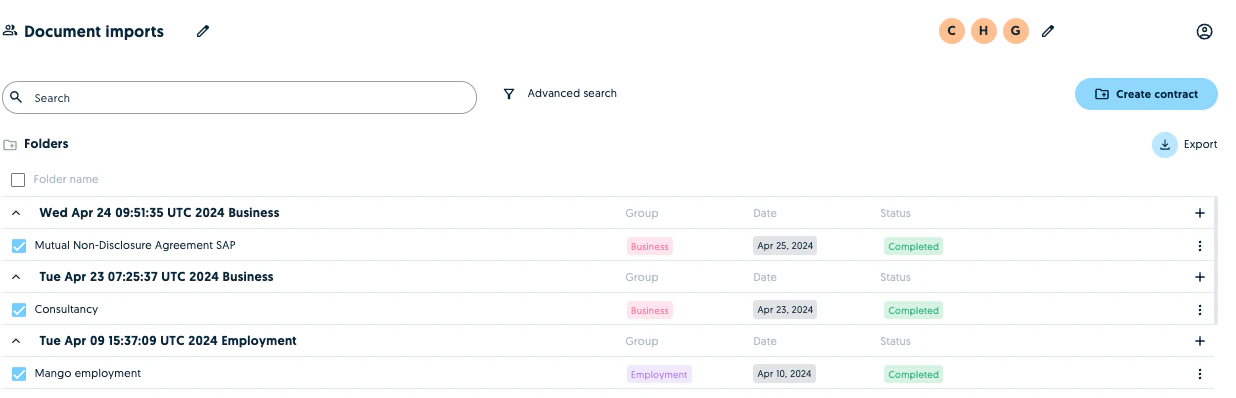Open Mutual Non-Disclosure Agreement SAP document
Screen dimensions: 1236x398
[135, 245]
